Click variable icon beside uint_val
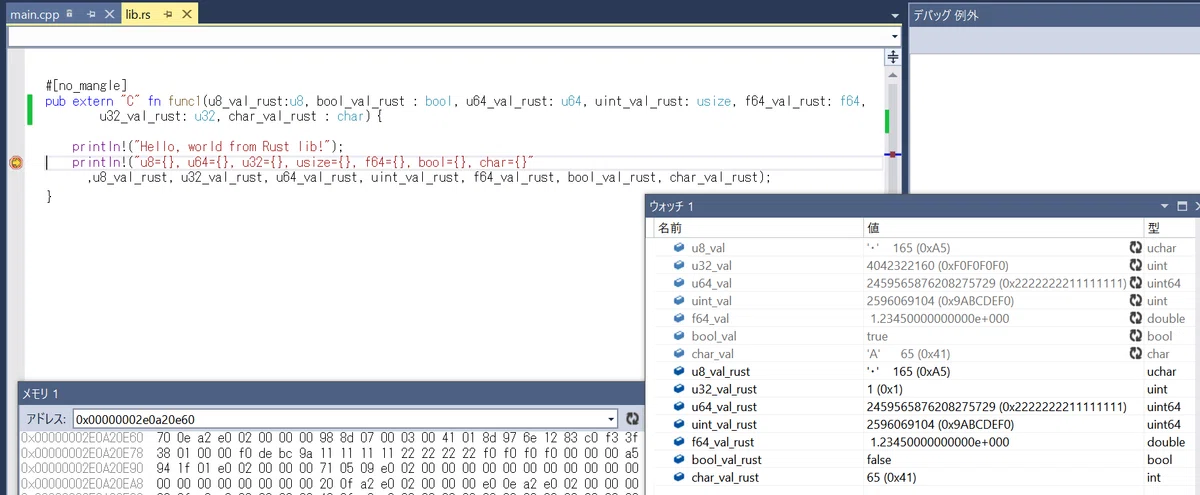The width and height of the screenshot is (1200, 495). [x=680, y=300]
